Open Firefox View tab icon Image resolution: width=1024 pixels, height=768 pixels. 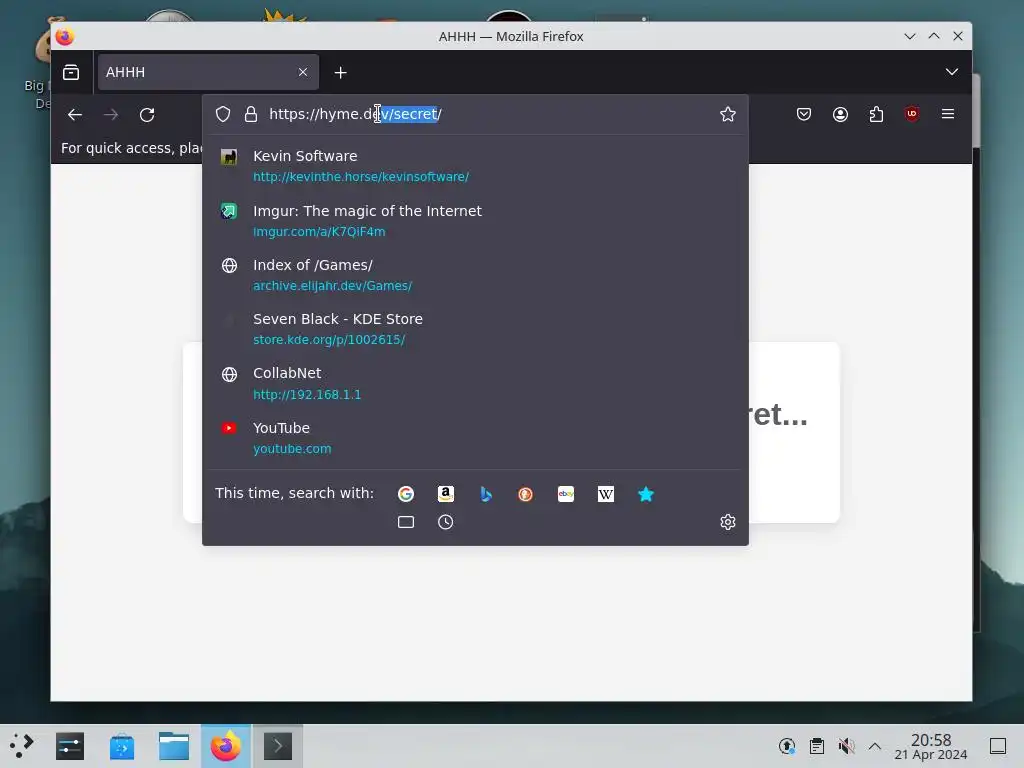(x=71, y=72)
